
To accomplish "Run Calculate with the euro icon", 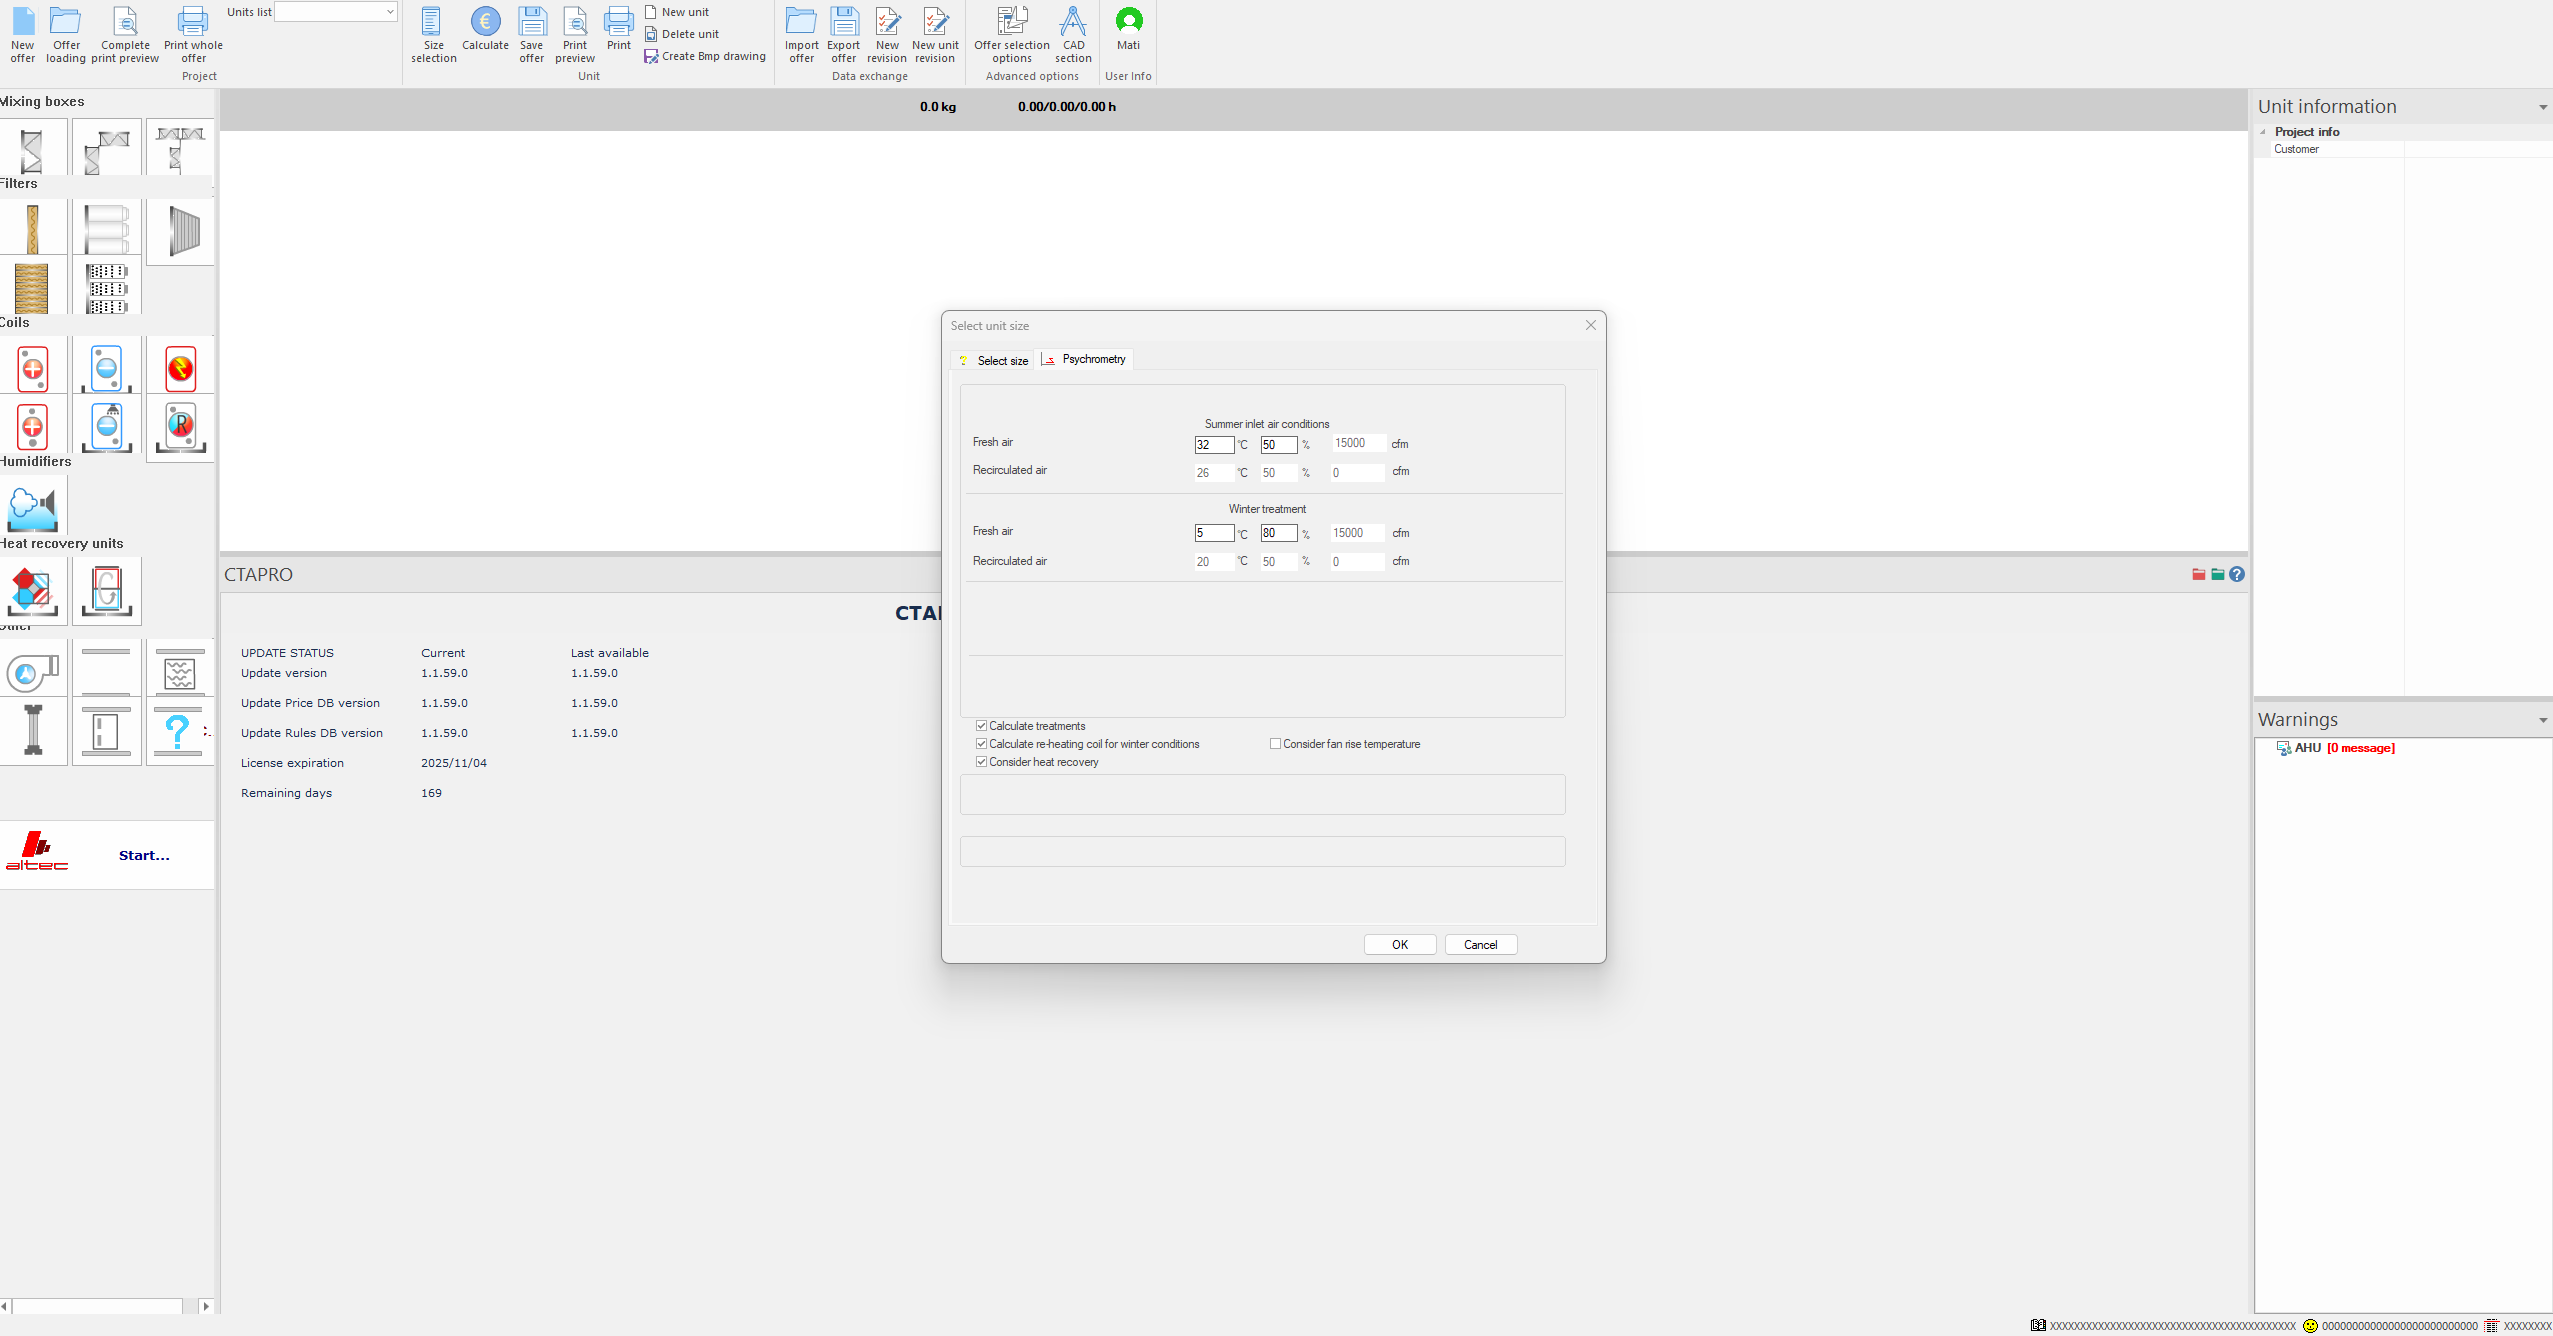I will click(x=485, y=29).
